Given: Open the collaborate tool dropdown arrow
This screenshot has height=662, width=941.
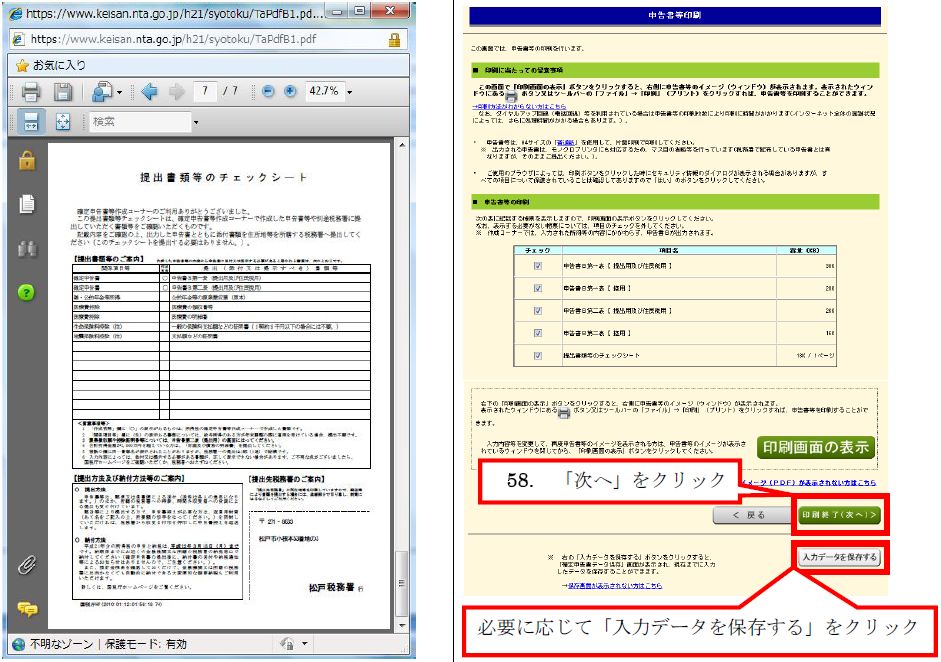Looking at the screenshot, I should pos(118,93).
